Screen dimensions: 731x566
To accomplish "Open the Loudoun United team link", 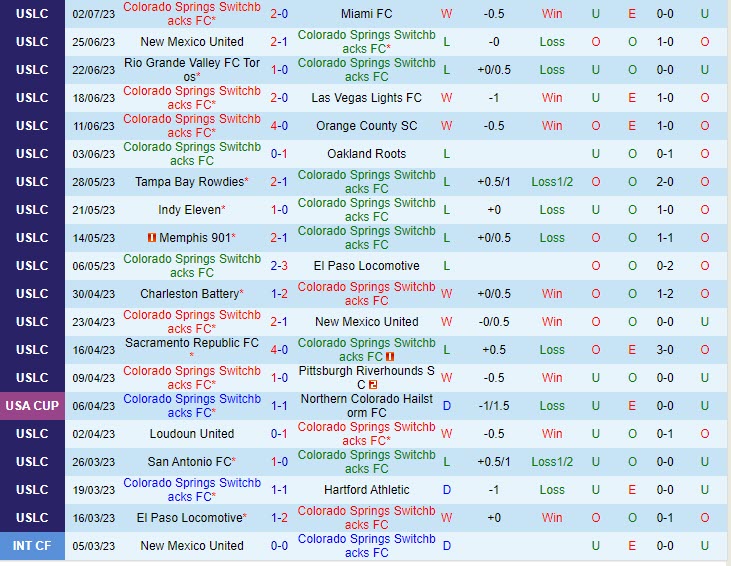I will tap(192, 434).
